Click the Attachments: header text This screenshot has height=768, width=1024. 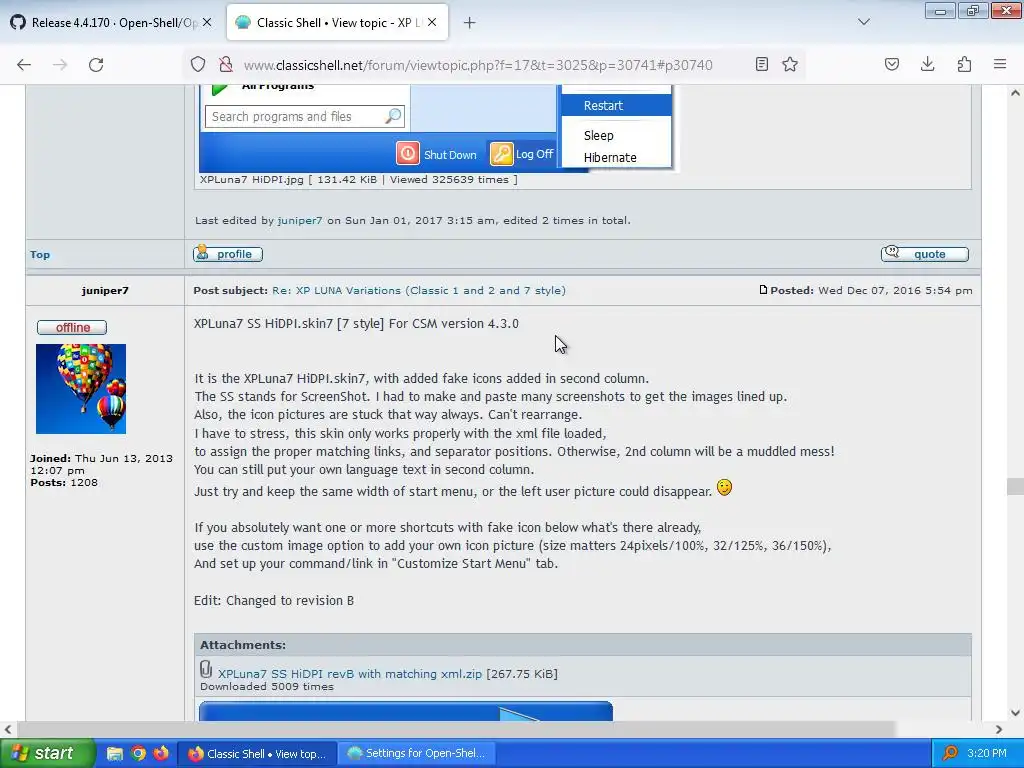[x=243, y=645]
